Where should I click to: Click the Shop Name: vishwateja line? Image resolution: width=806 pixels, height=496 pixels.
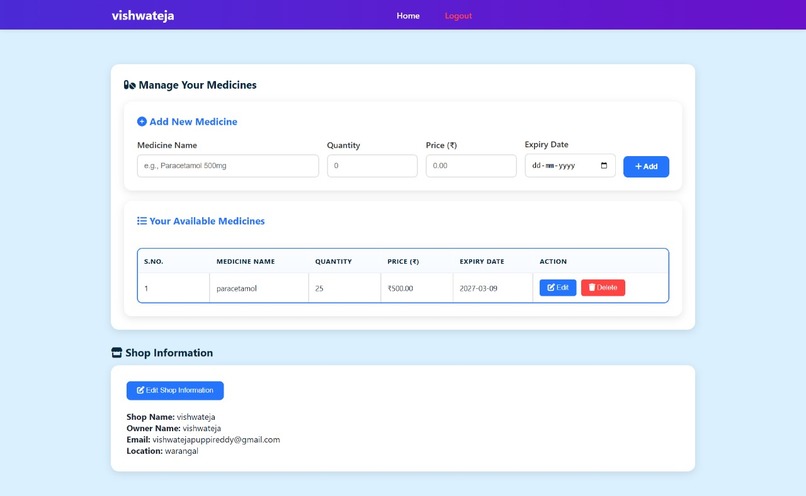click(171, 417)
